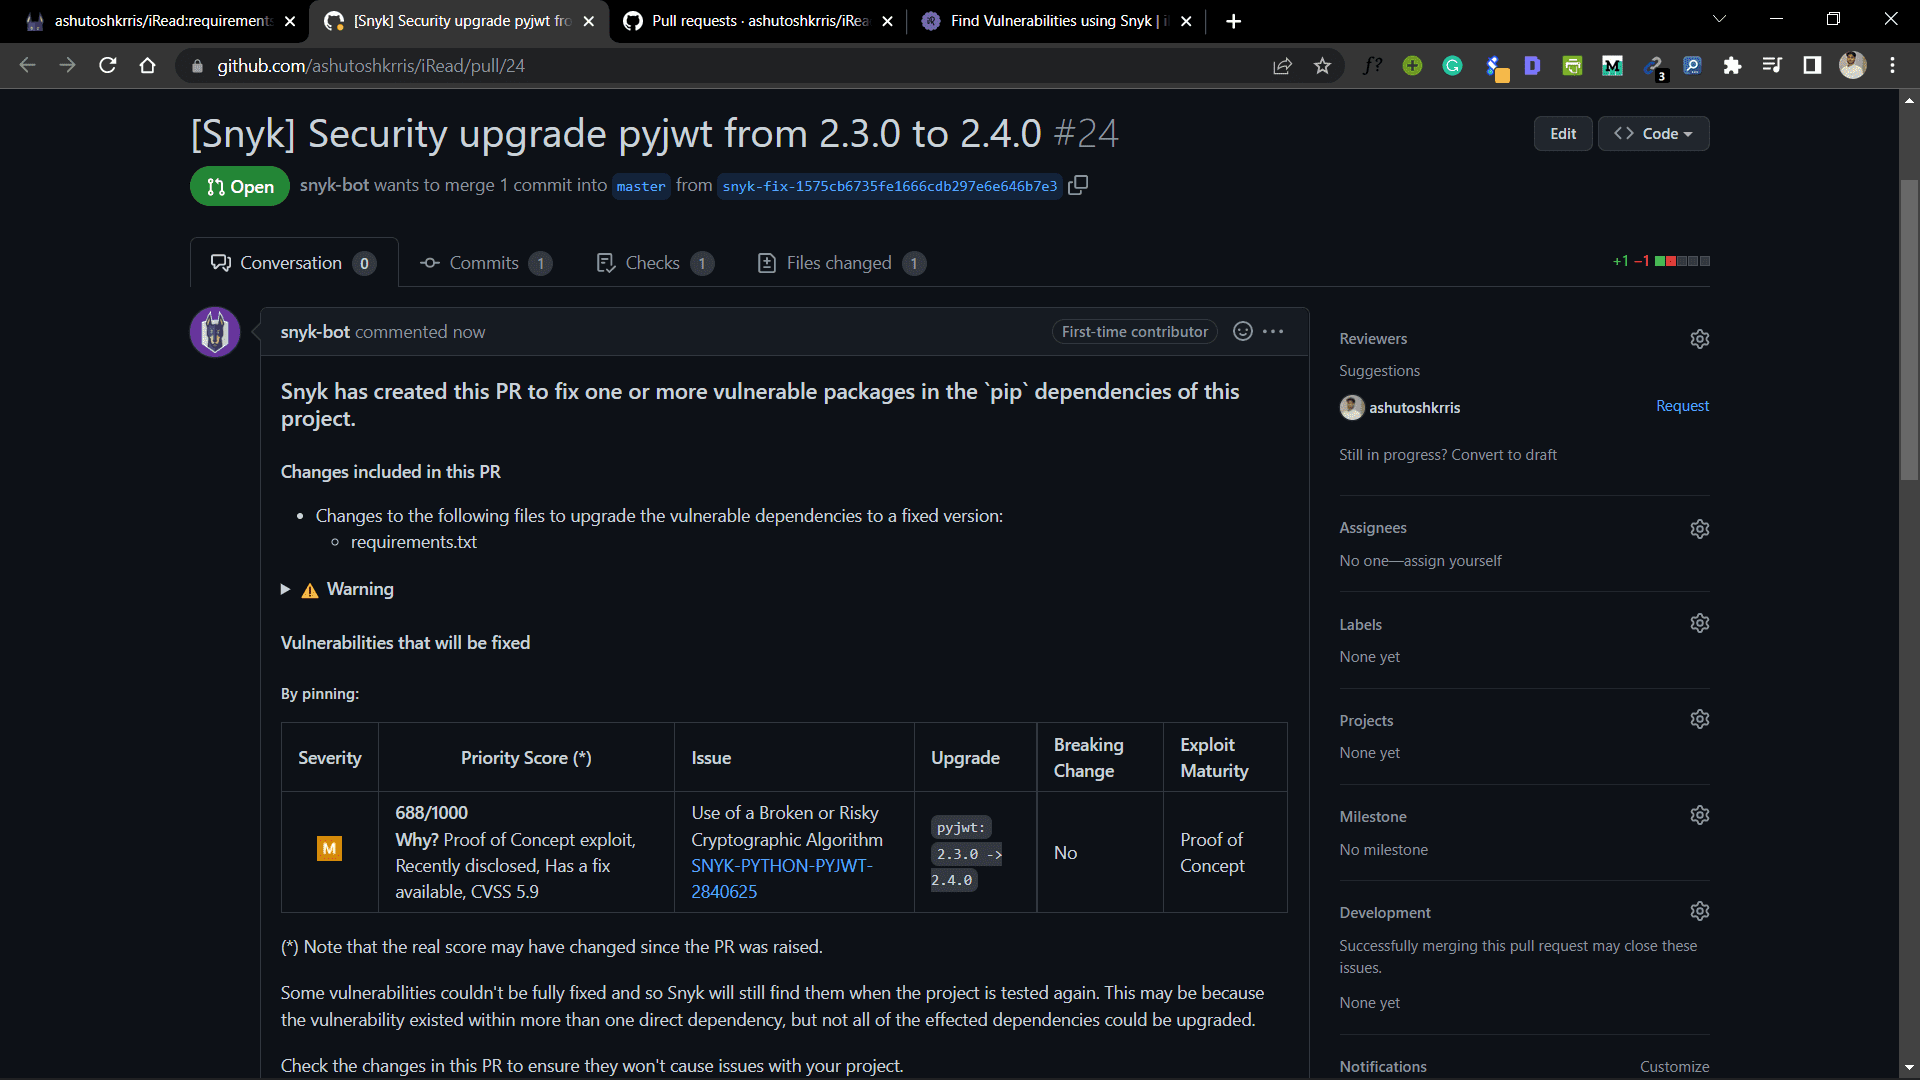Click the Convert to draft link
This screenshot has height=1080, width=1920.
(1503, 455)
